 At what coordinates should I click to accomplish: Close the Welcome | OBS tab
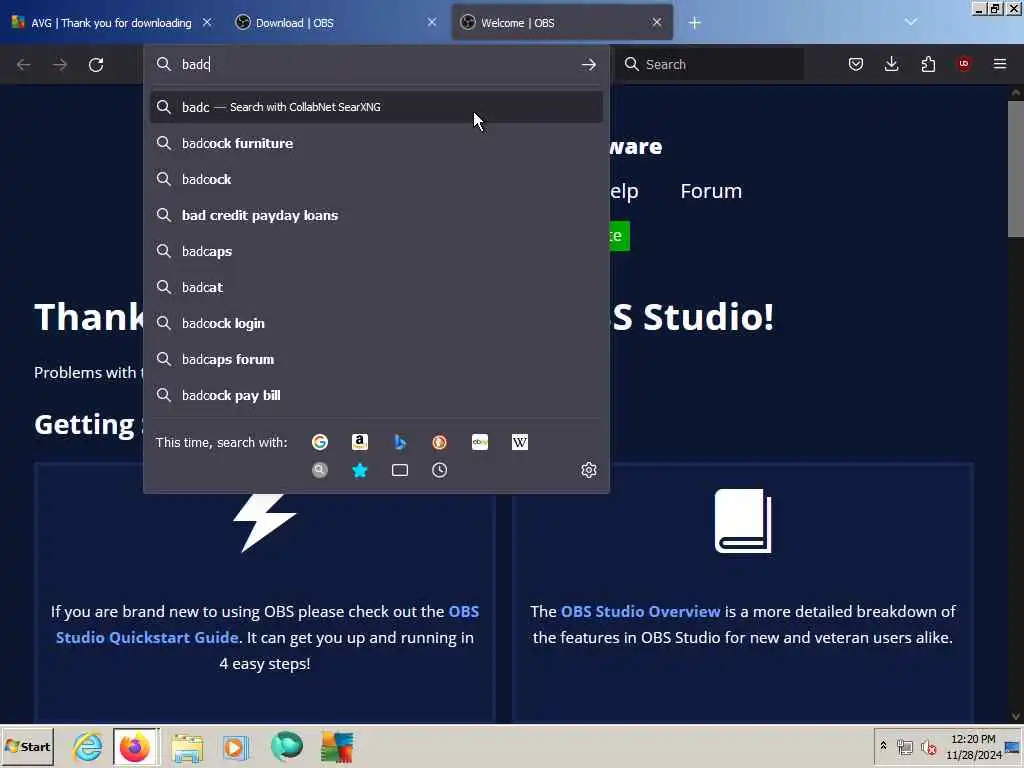[x=657, y=22]
